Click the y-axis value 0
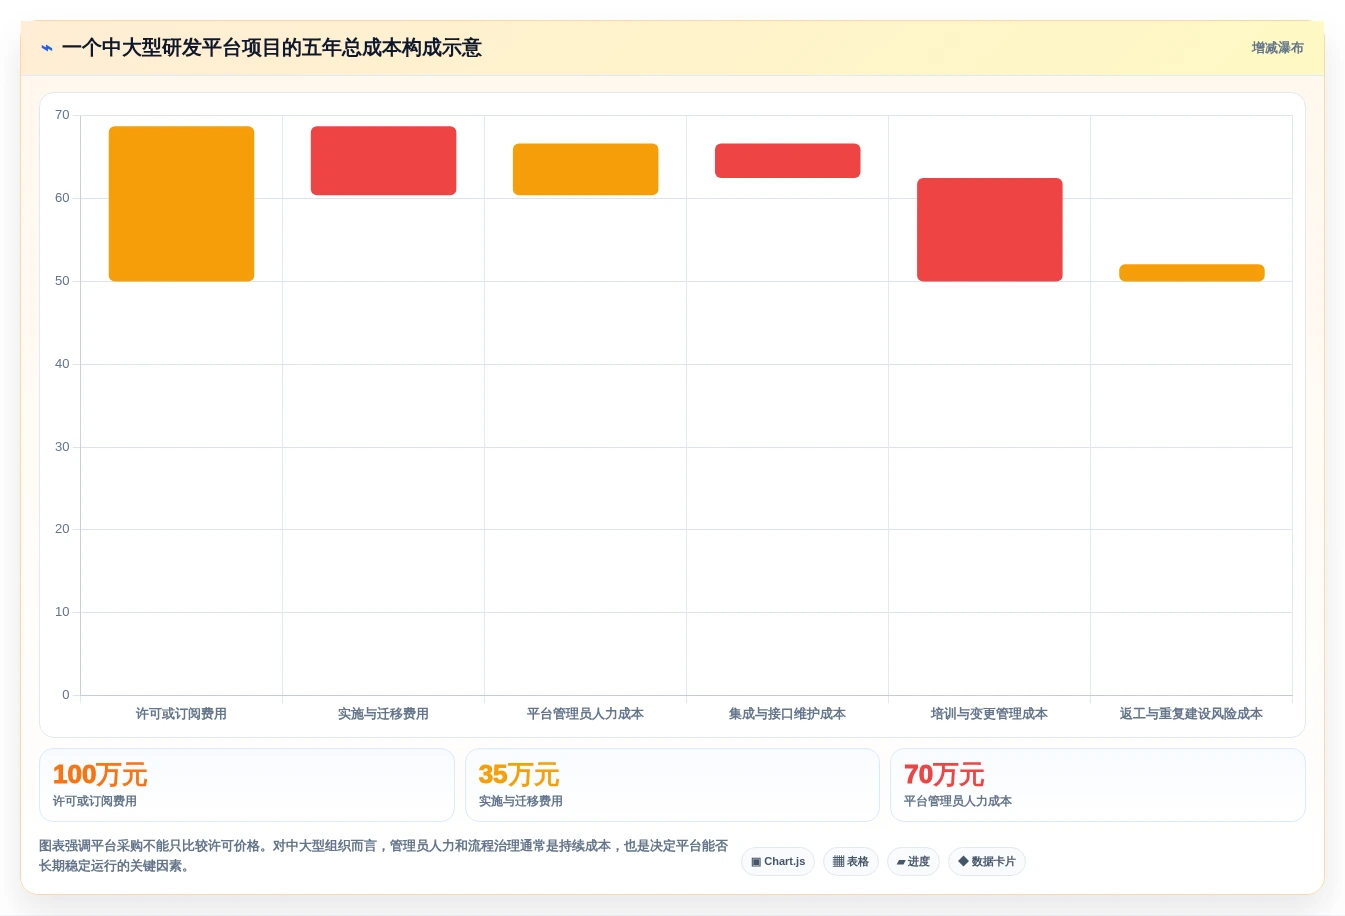The image size is (1345, 916). [x=66, y=695]
